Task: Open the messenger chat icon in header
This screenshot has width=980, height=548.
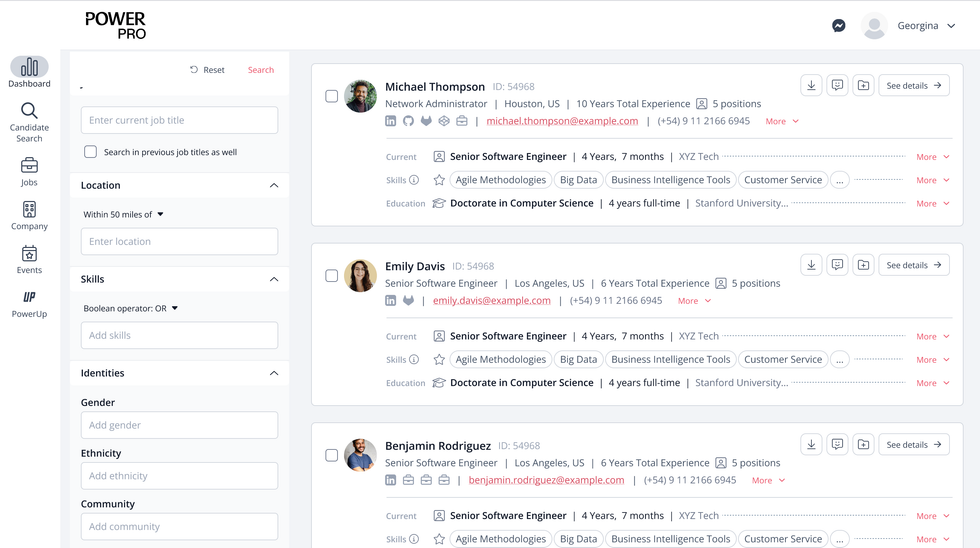Action: click(838, 26)
